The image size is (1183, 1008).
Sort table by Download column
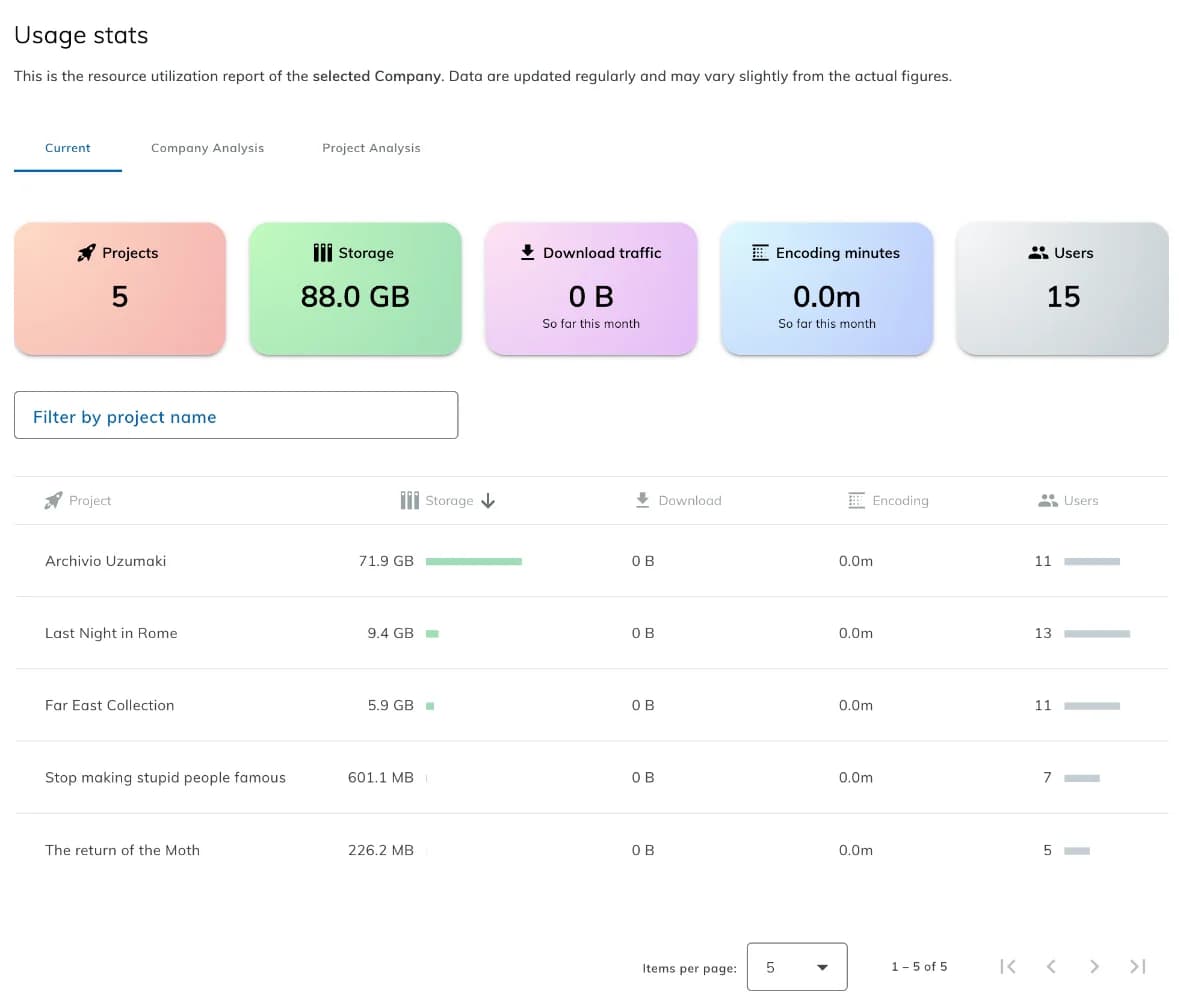click(x=690, y=500)
